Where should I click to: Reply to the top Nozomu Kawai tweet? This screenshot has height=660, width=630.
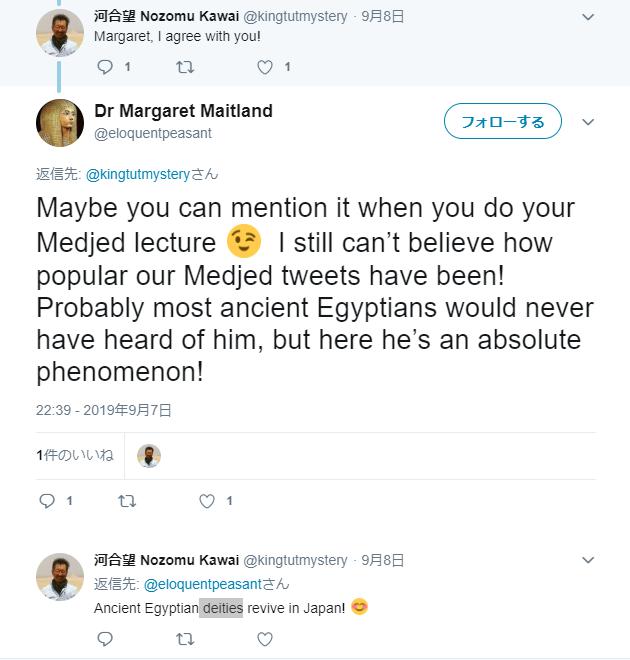tap(103, 67)
